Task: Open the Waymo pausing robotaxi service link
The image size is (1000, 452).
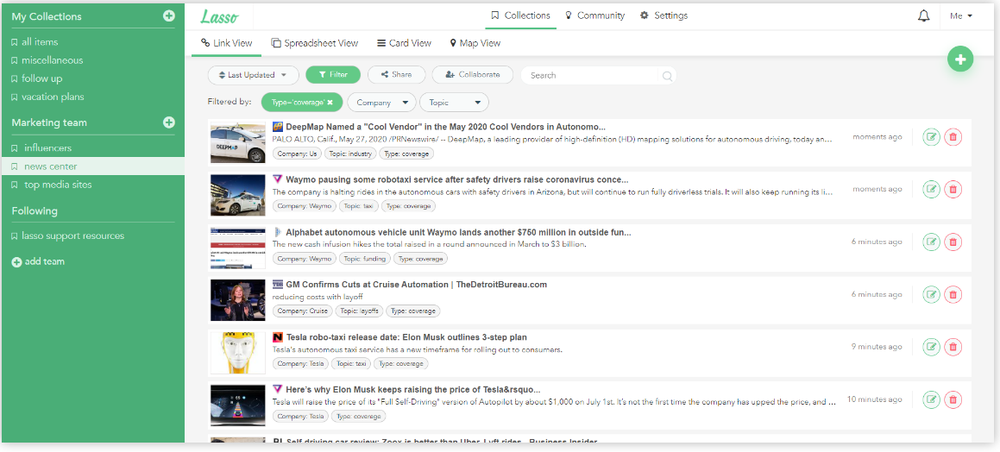Action: point(457,180)
